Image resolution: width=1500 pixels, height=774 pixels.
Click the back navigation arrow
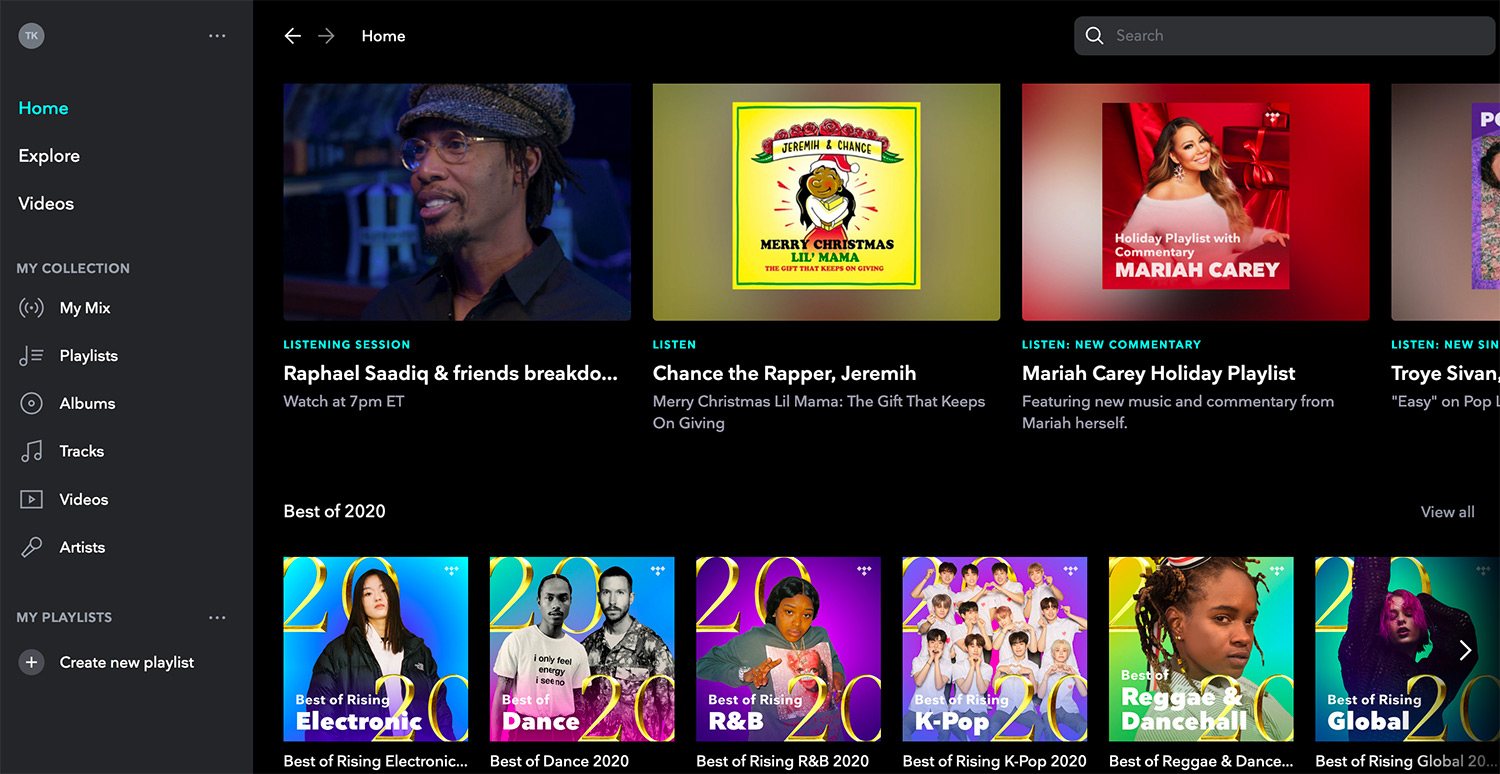coord(292,35)
